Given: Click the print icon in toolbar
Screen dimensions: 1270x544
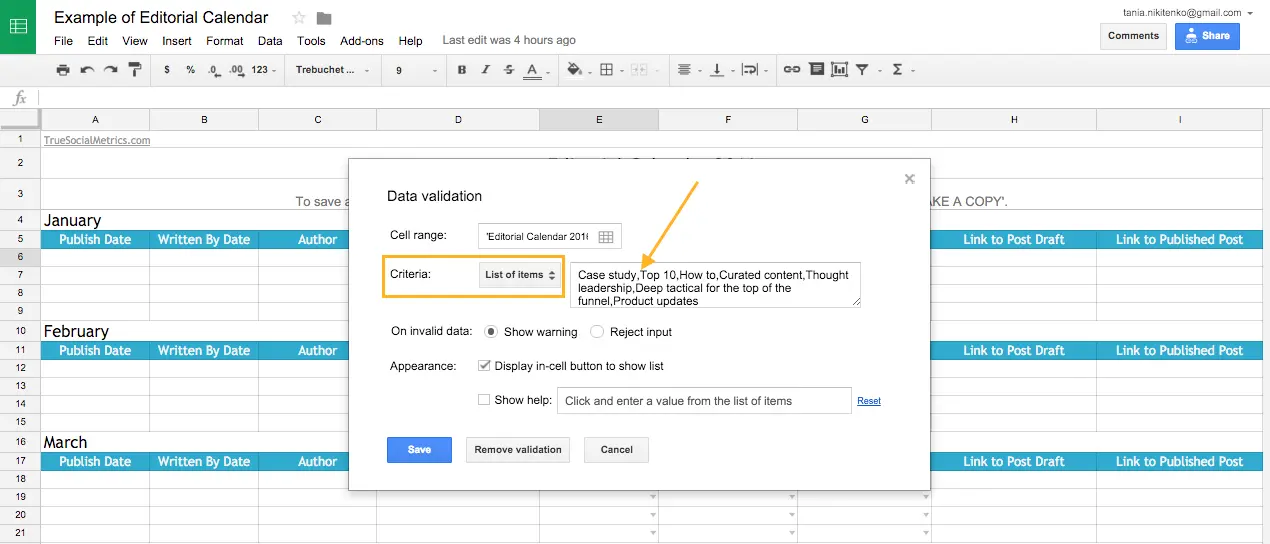Looking at the screenshot, I should 63,70.
